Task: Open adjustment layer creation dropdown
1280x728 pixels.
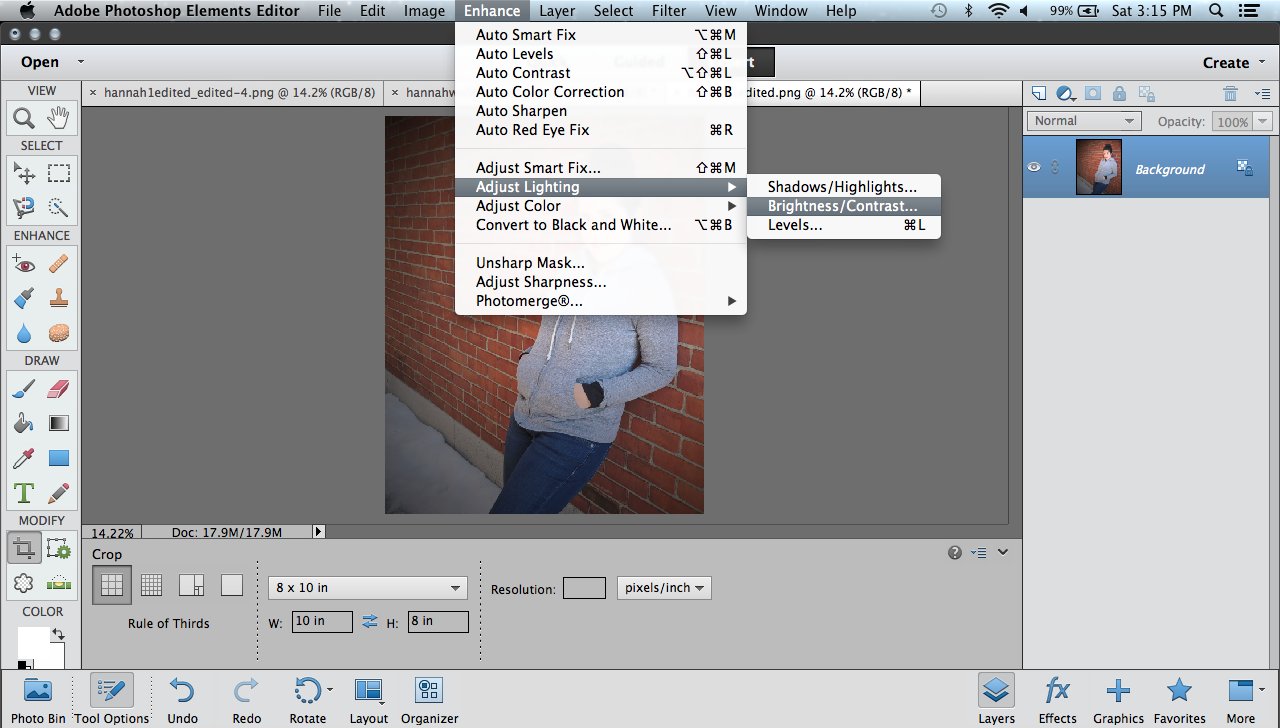Action: pyautogui.click(x=1066, y=93)
